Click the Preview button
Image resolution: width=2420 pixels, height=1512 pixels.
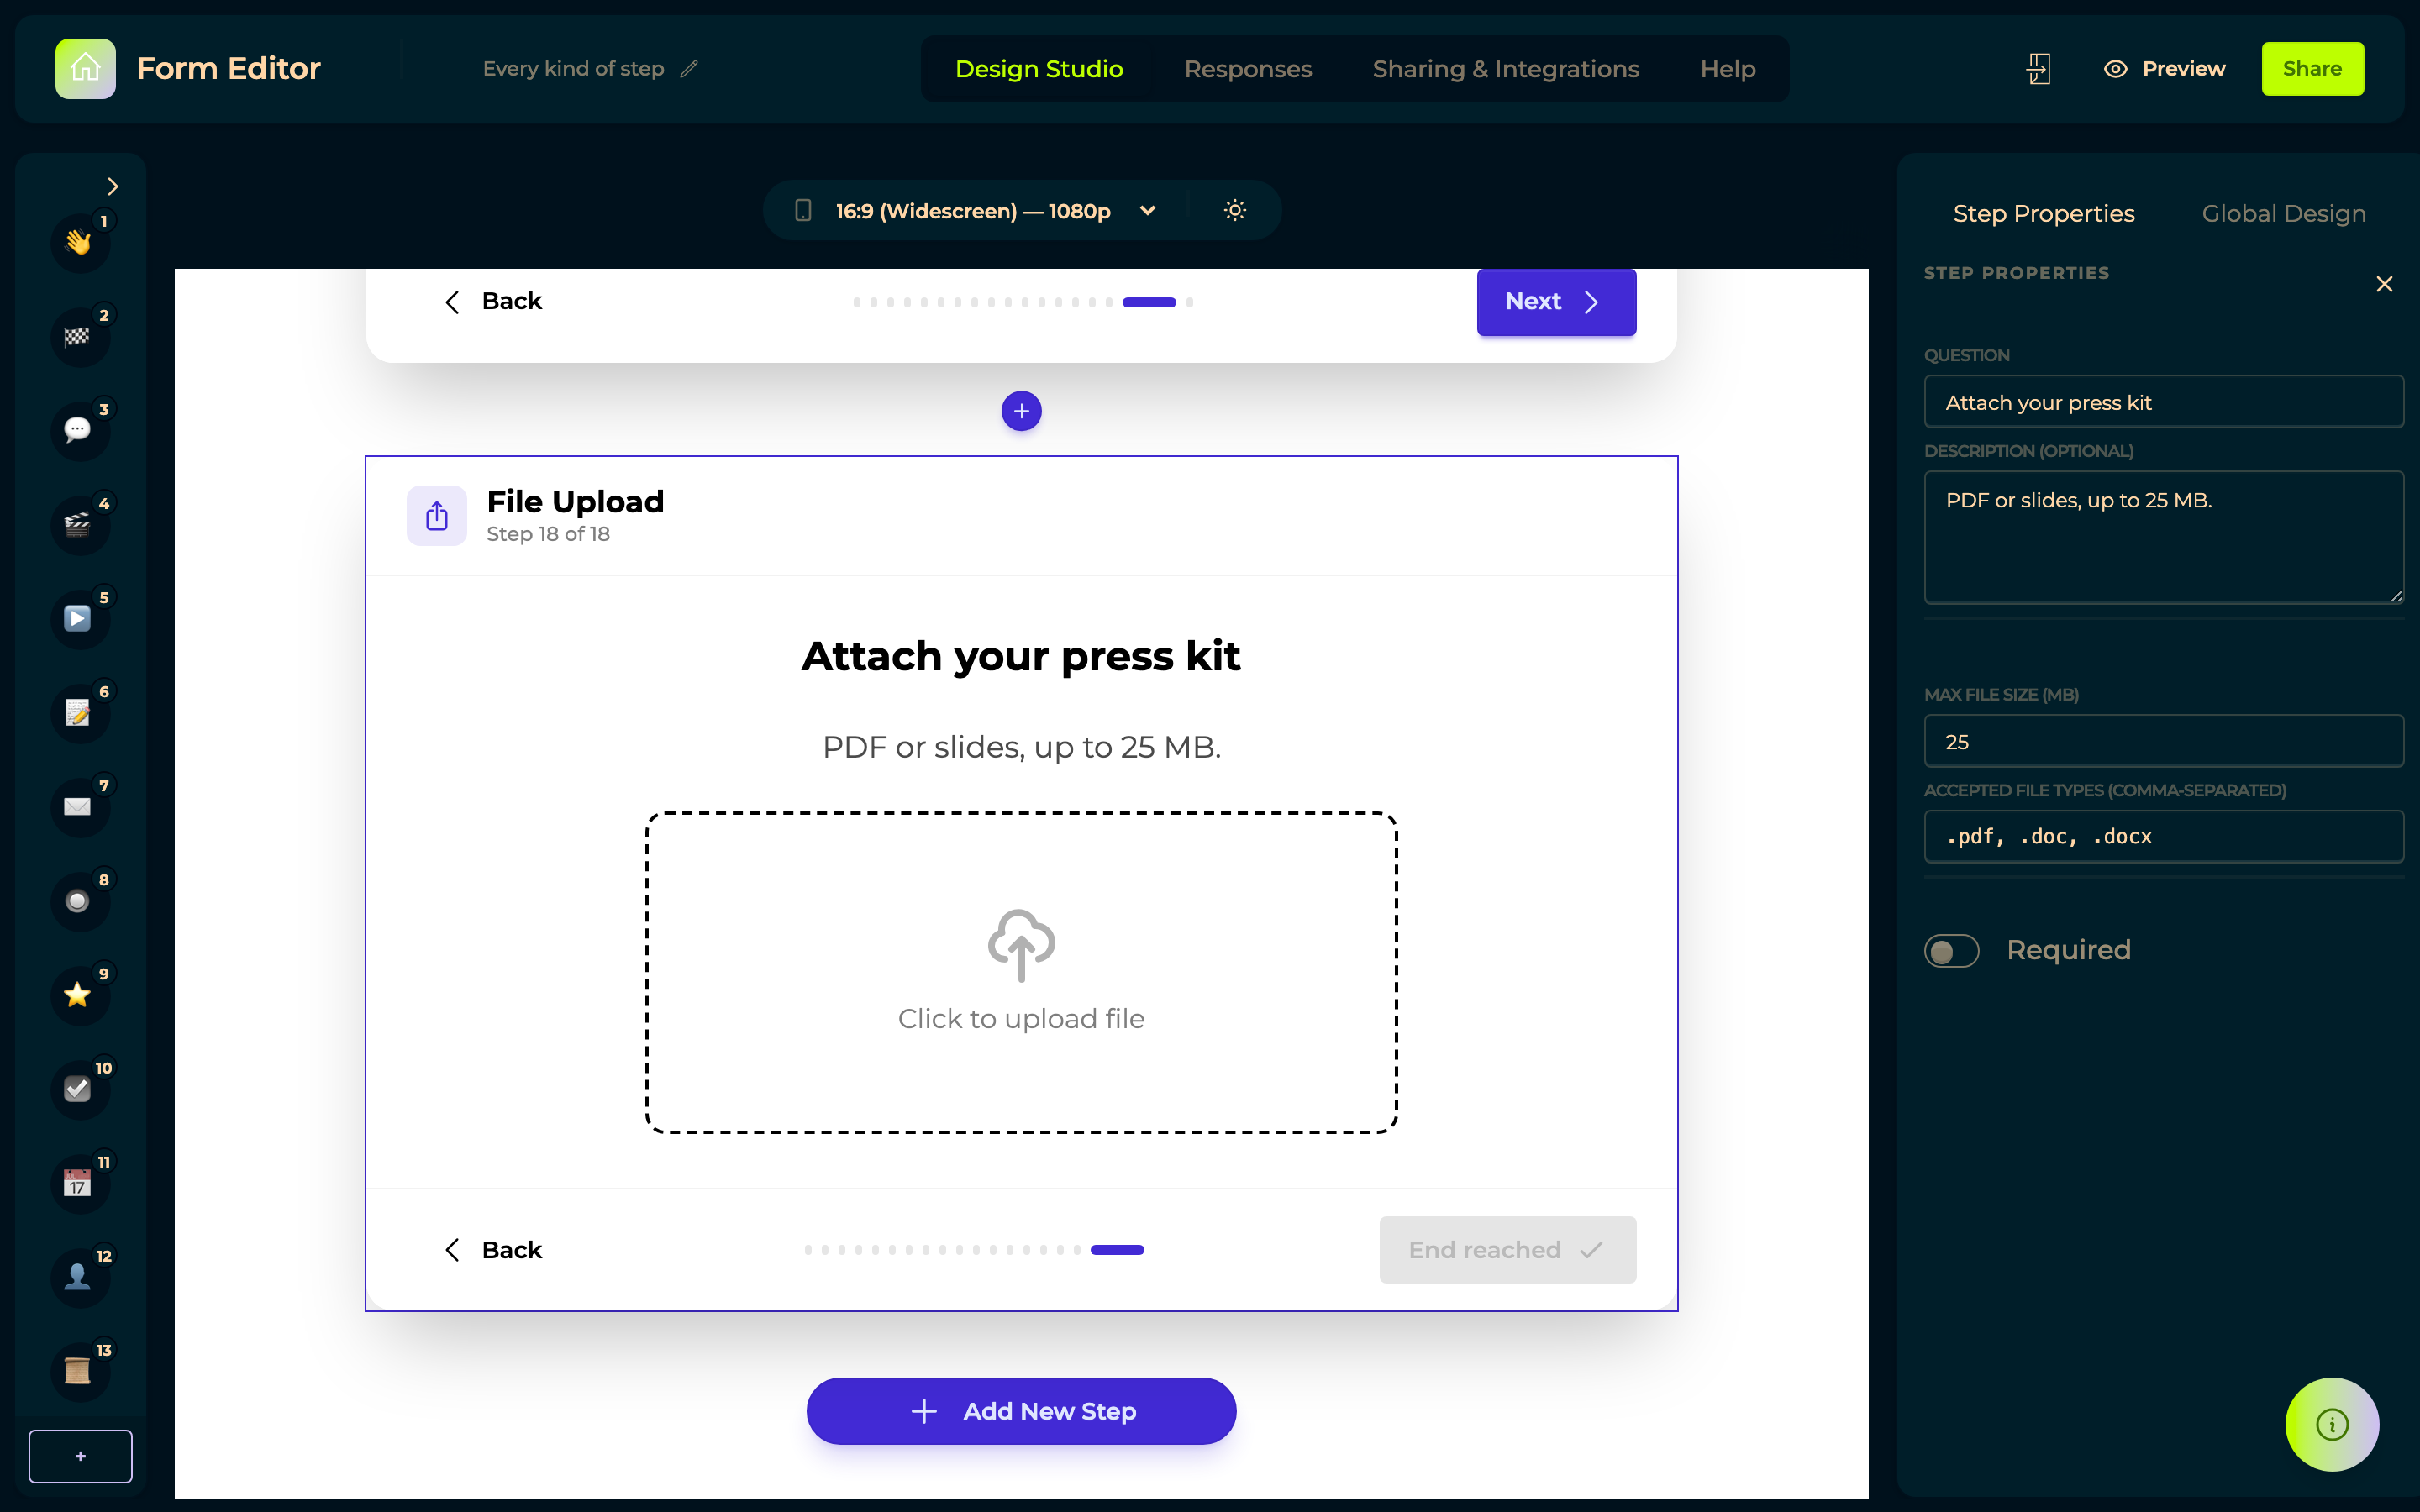point(2164,69)
